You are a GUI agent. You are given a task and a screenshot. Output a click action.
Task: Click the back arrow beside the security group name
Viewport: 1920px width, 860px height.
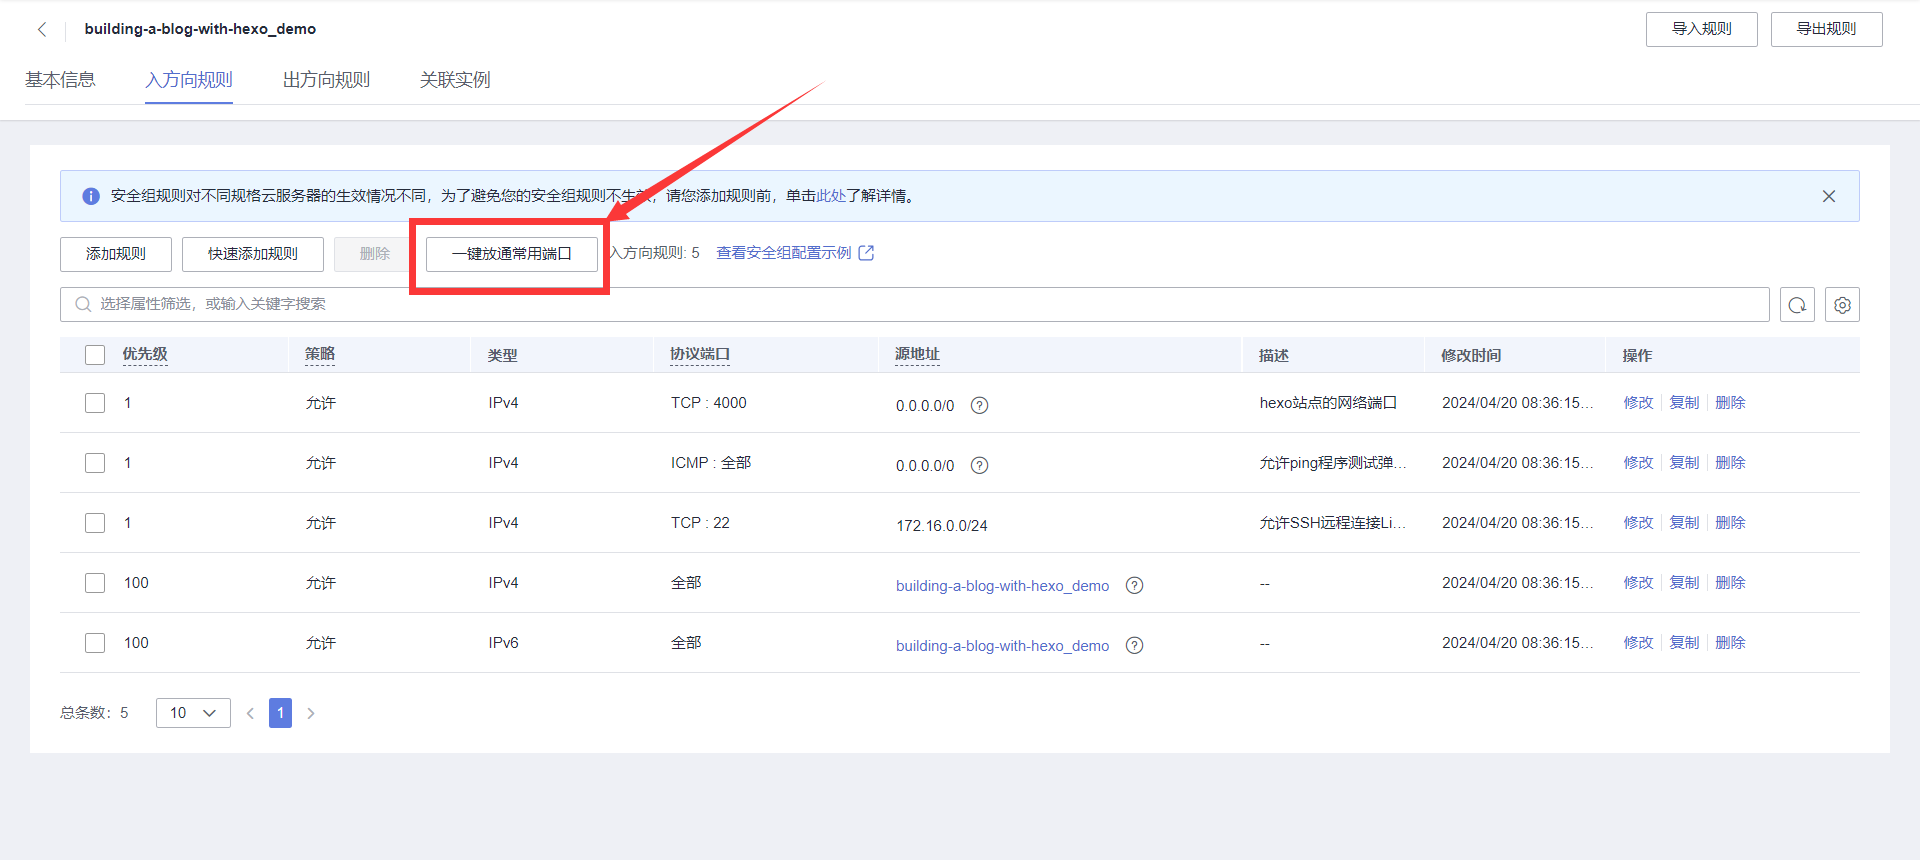point(42,30)
